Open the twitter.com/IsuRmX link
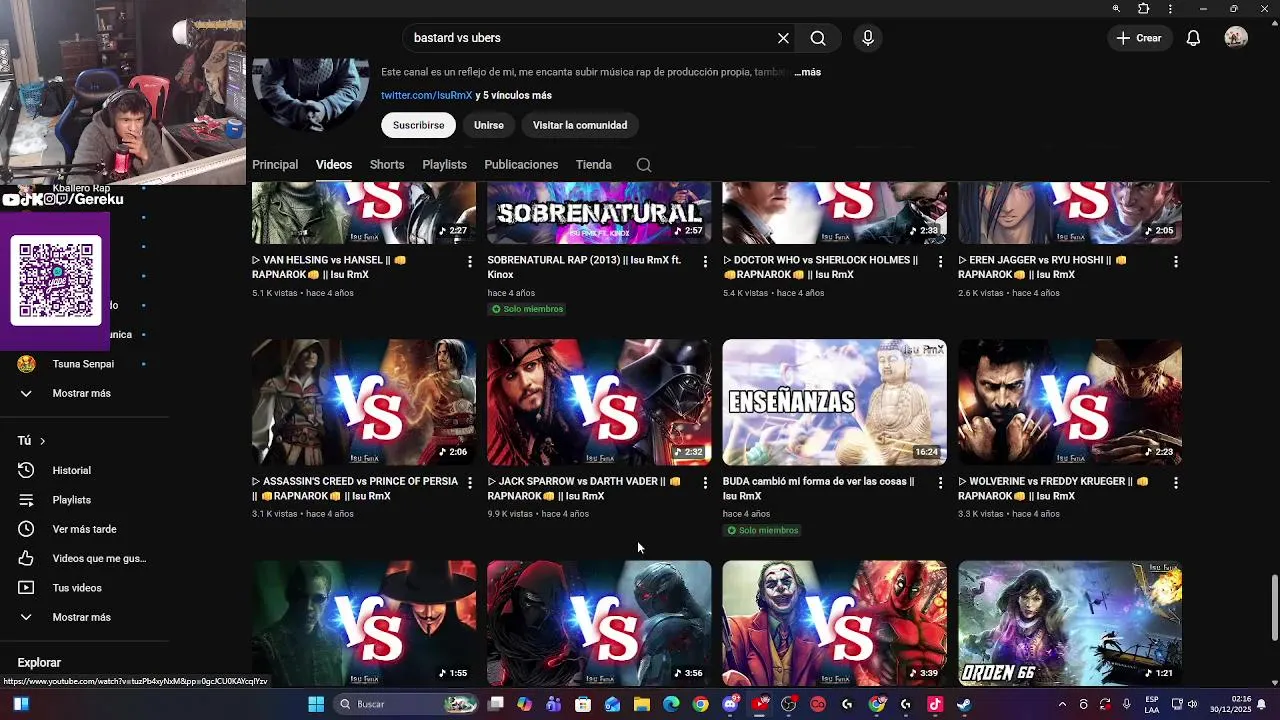The image size is (1280, 720). point(426,95)
